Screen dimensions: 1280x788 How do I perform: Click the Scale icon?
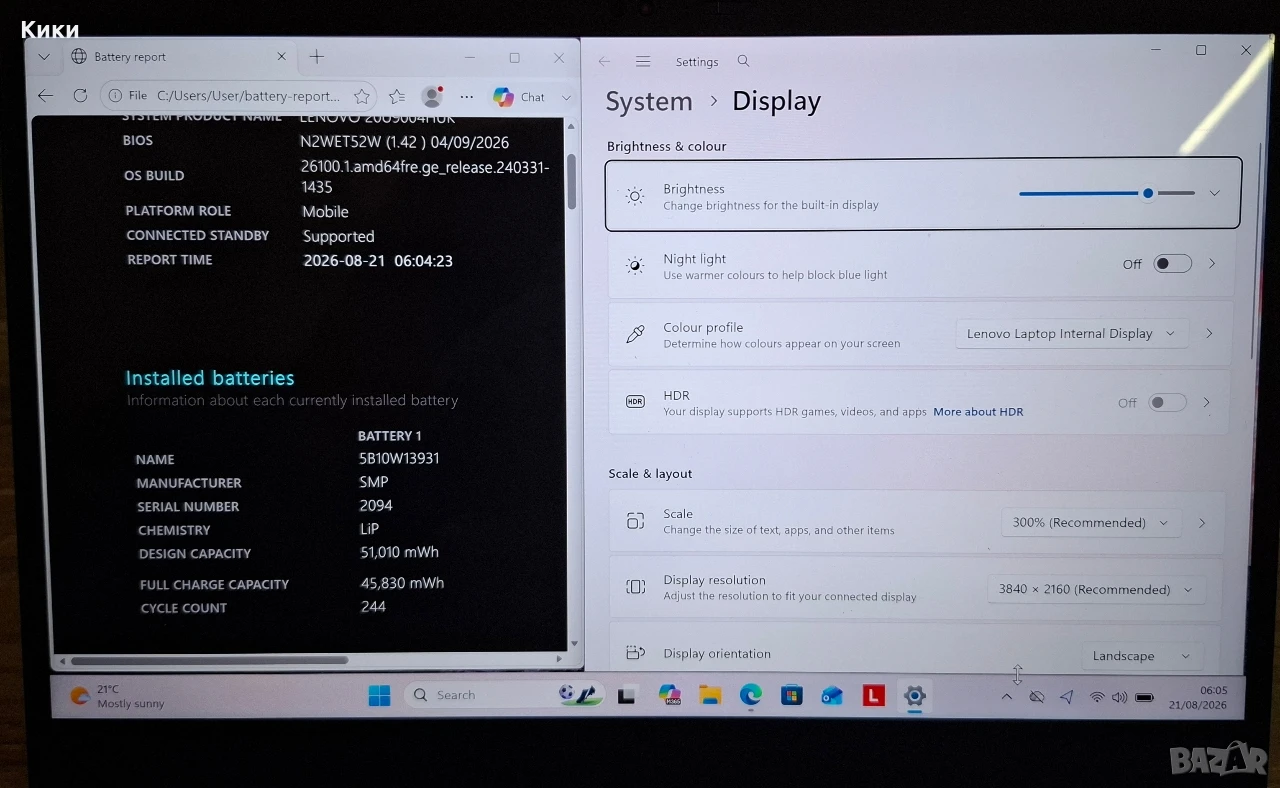tap(635, 521)
